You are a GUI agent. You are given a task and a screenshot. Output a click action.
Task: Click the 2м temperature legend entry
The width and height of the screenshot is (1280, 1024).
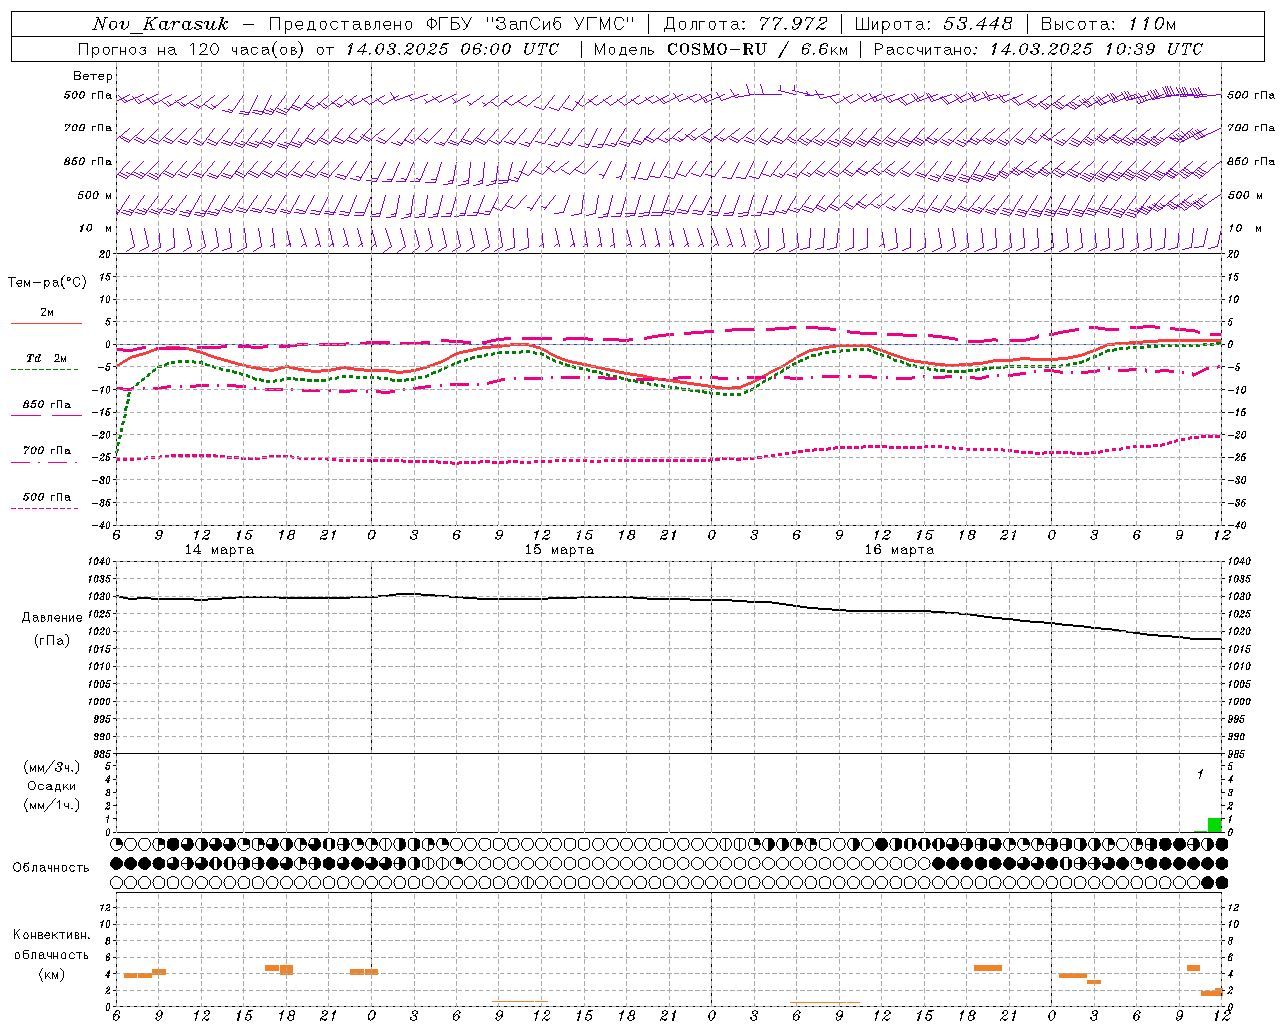click(47, 313)
